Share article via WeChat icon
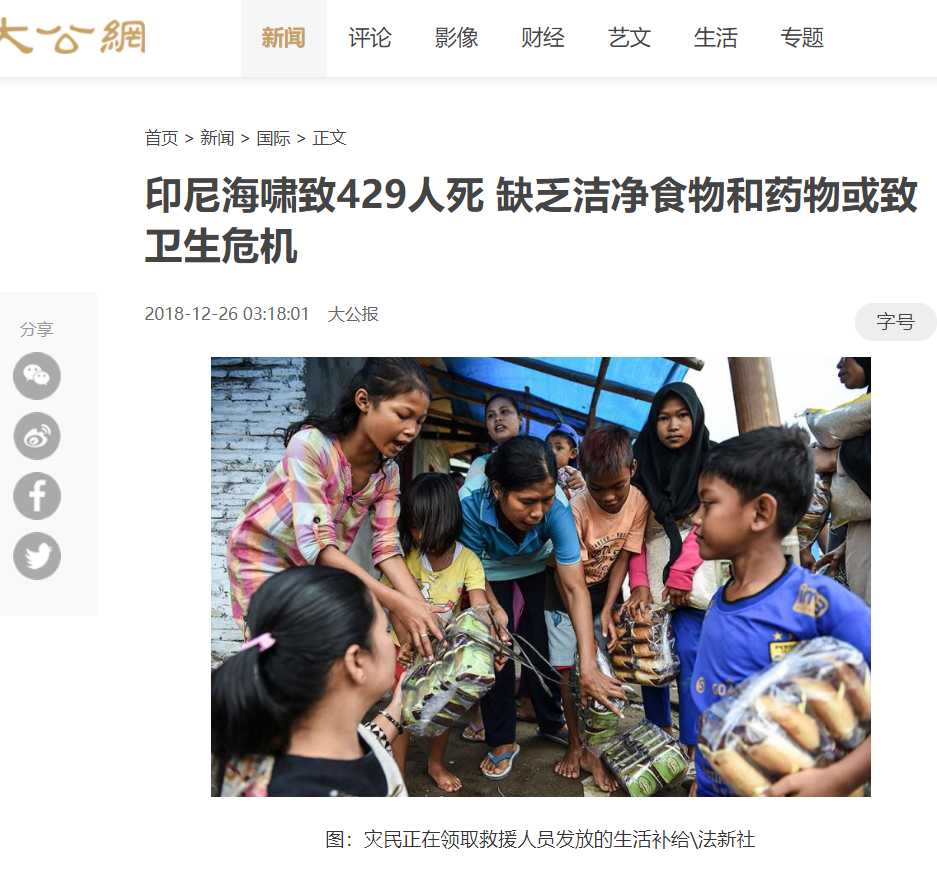Viewport: 937px width, 872px height. (37, 376)
